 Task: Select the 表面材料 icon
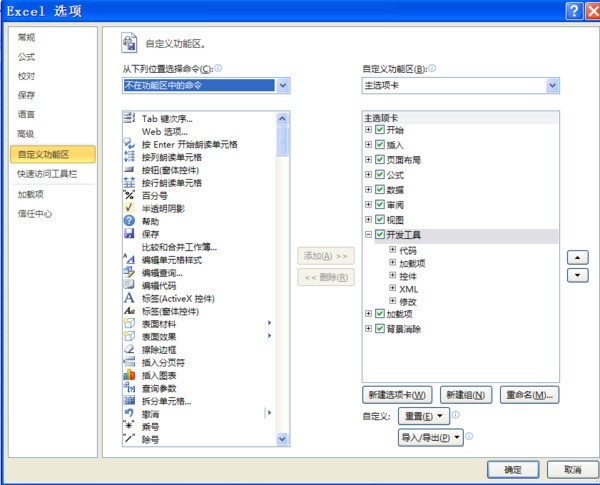click(x=129, y=323)
